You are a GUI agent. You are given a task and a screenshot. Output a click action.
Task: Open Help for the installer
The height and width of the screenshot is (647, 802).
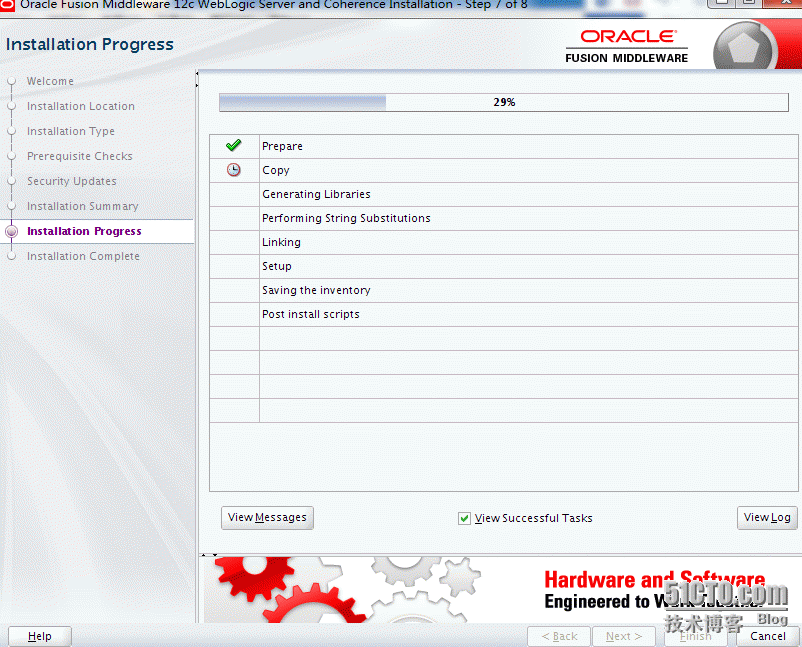[x=39, y=636]
